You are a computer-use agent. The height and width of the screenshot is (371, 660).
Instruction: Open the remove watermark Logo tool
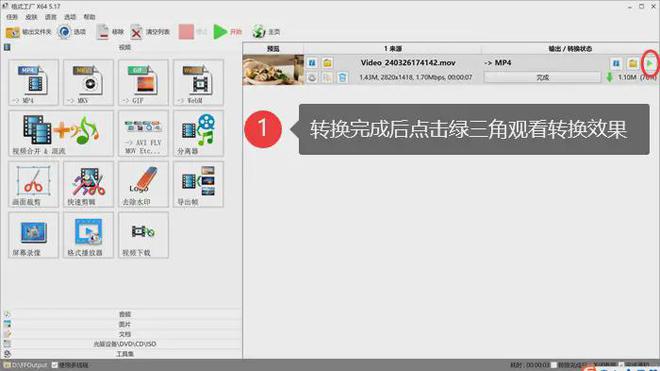point(144,184)
